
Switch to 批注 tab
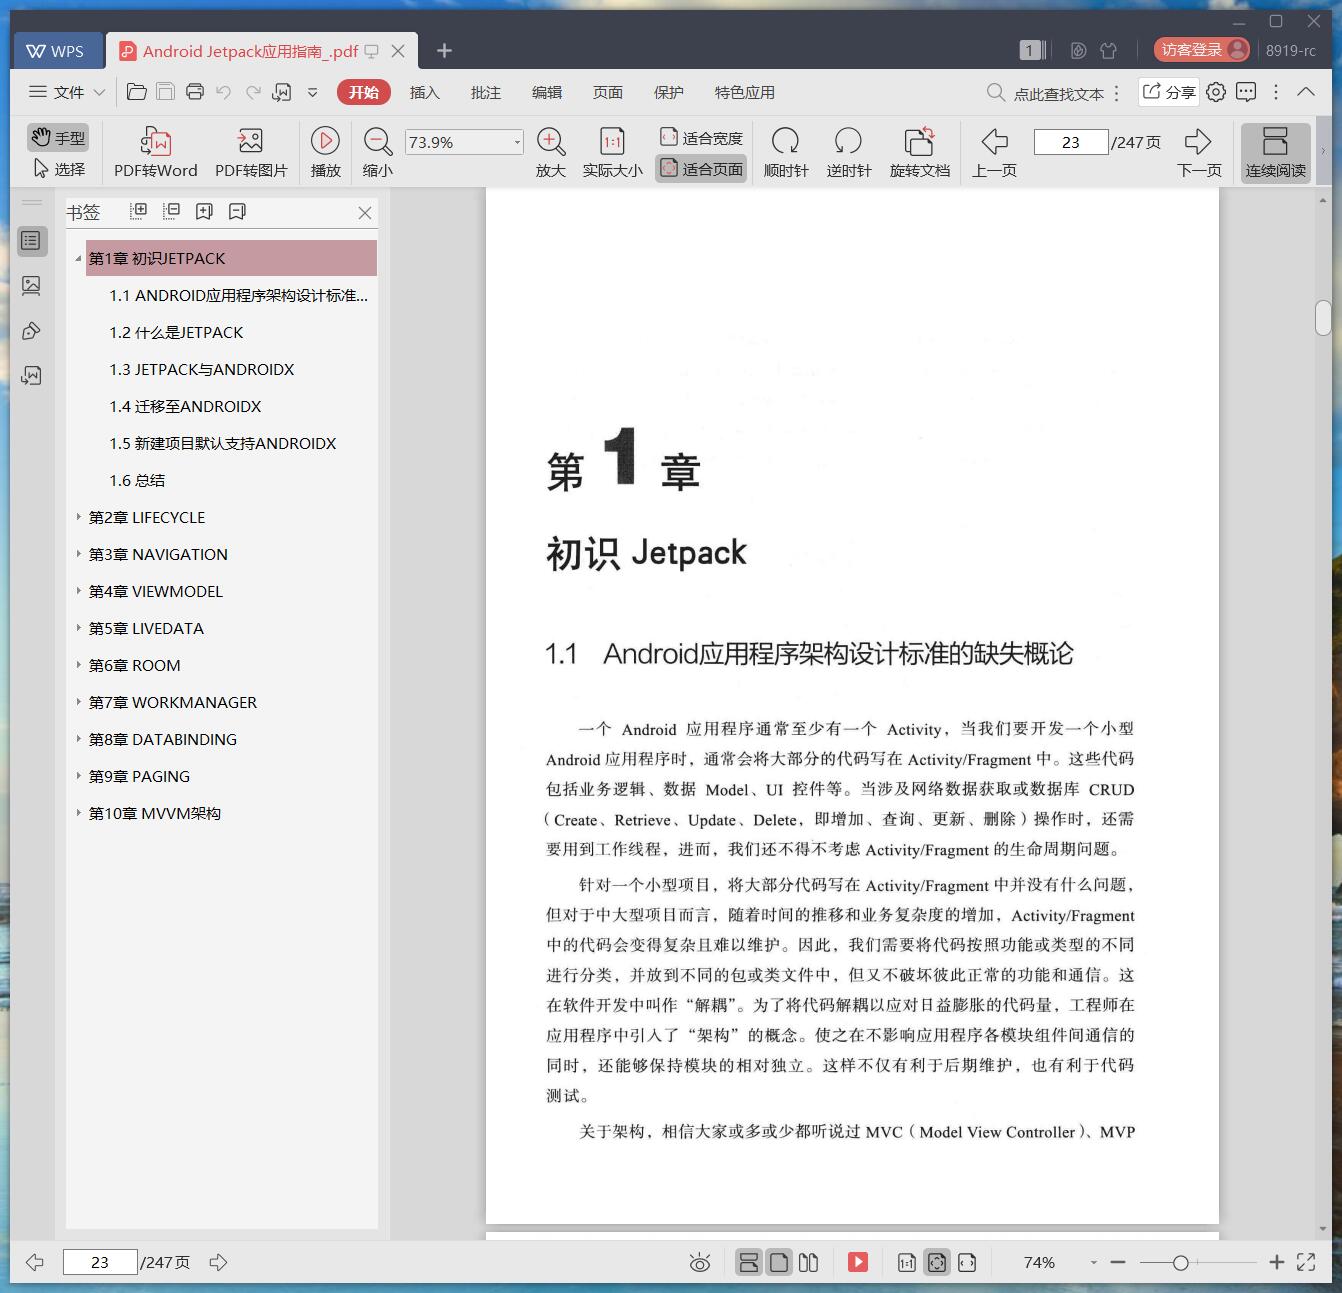[x=486, y=92]
